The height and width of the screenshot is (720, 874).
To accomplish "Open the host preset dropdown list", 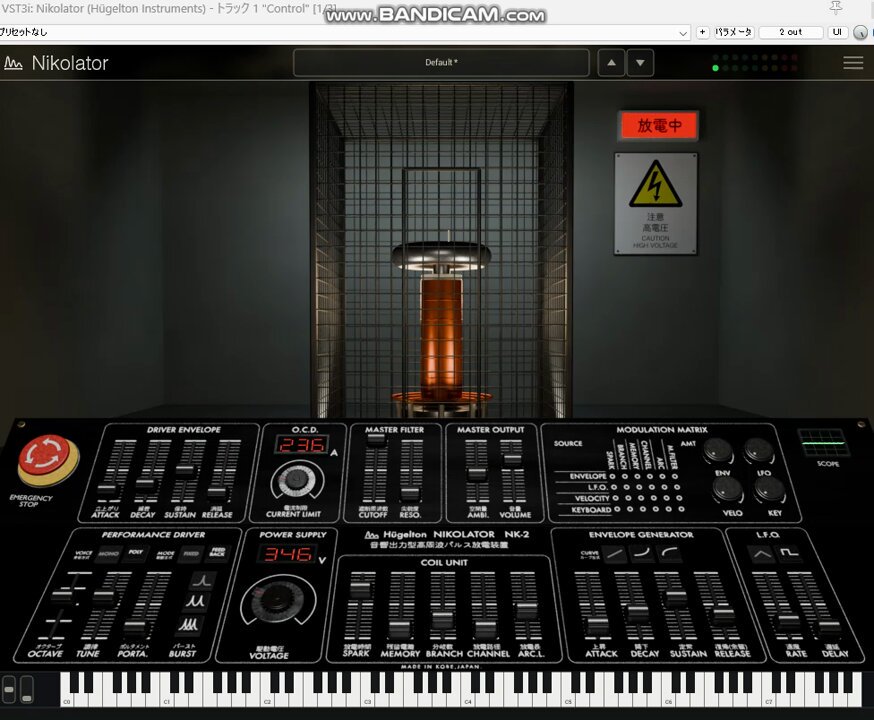I will tap(683, 33).
